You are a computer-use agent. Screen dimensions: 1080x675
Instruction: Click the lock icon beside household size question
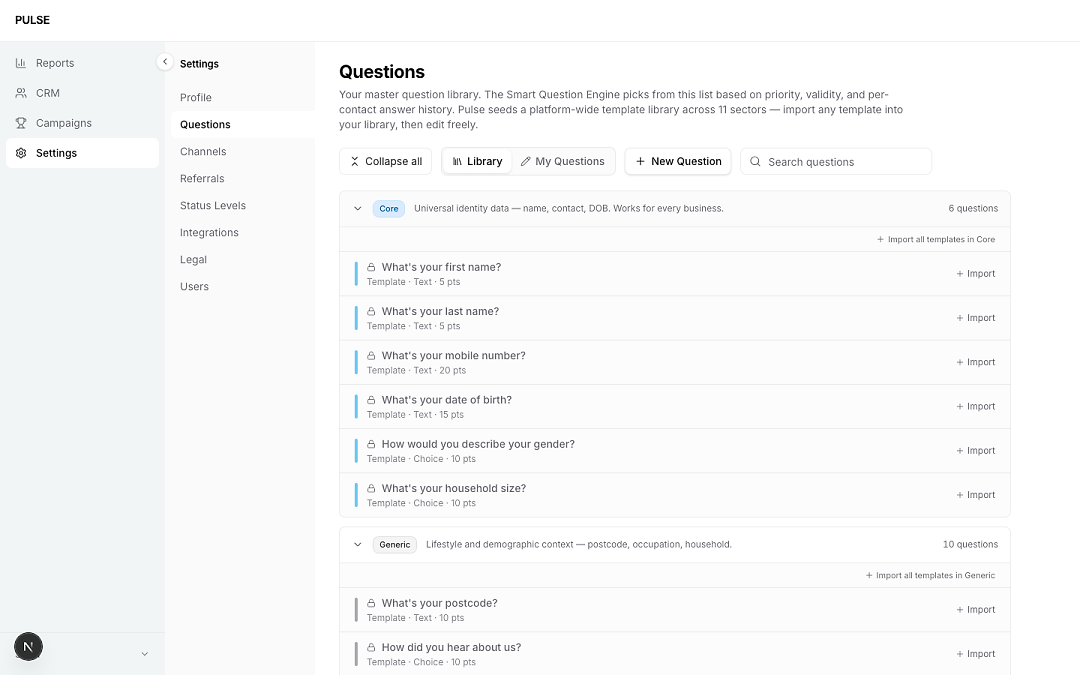(371, 488)
